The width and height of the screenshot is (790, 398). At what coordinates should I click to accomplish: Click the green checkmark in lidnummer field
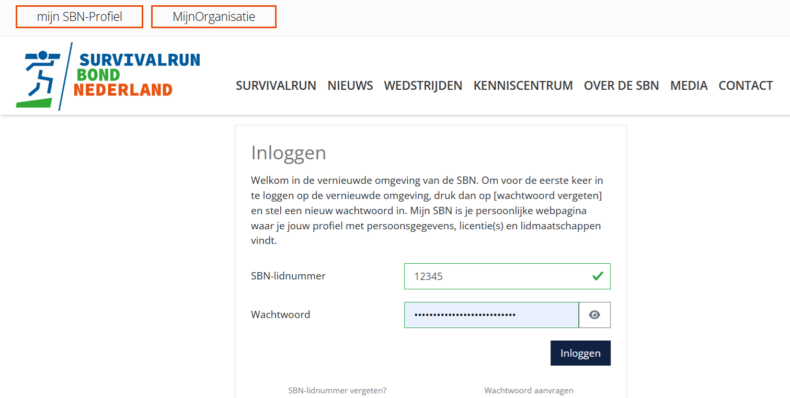tap(598, 276)
